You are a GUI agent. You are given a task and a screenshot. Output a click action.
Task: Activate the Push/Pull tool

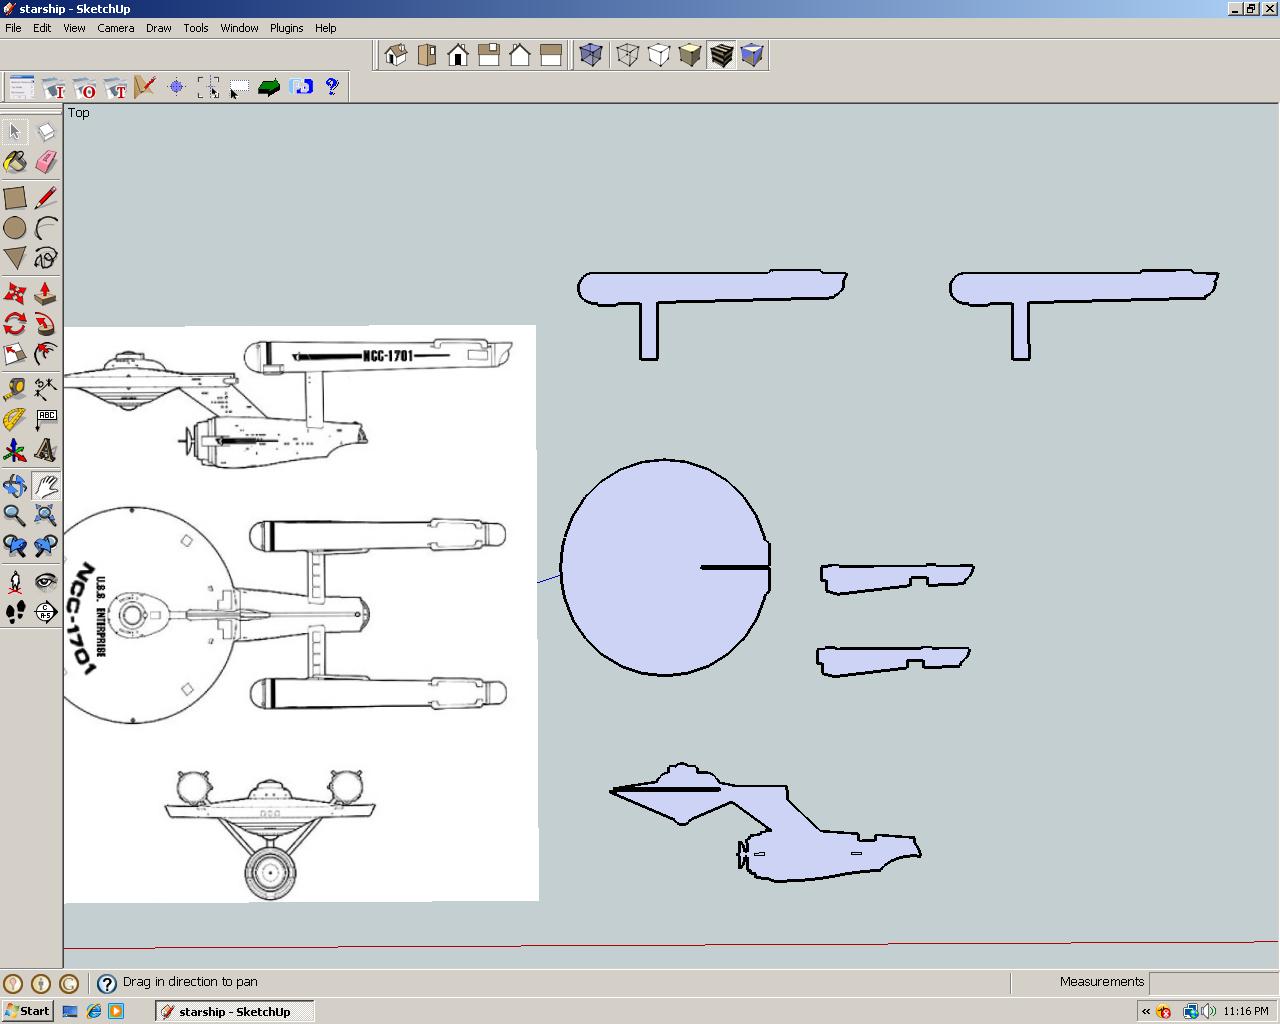(46, 293)
